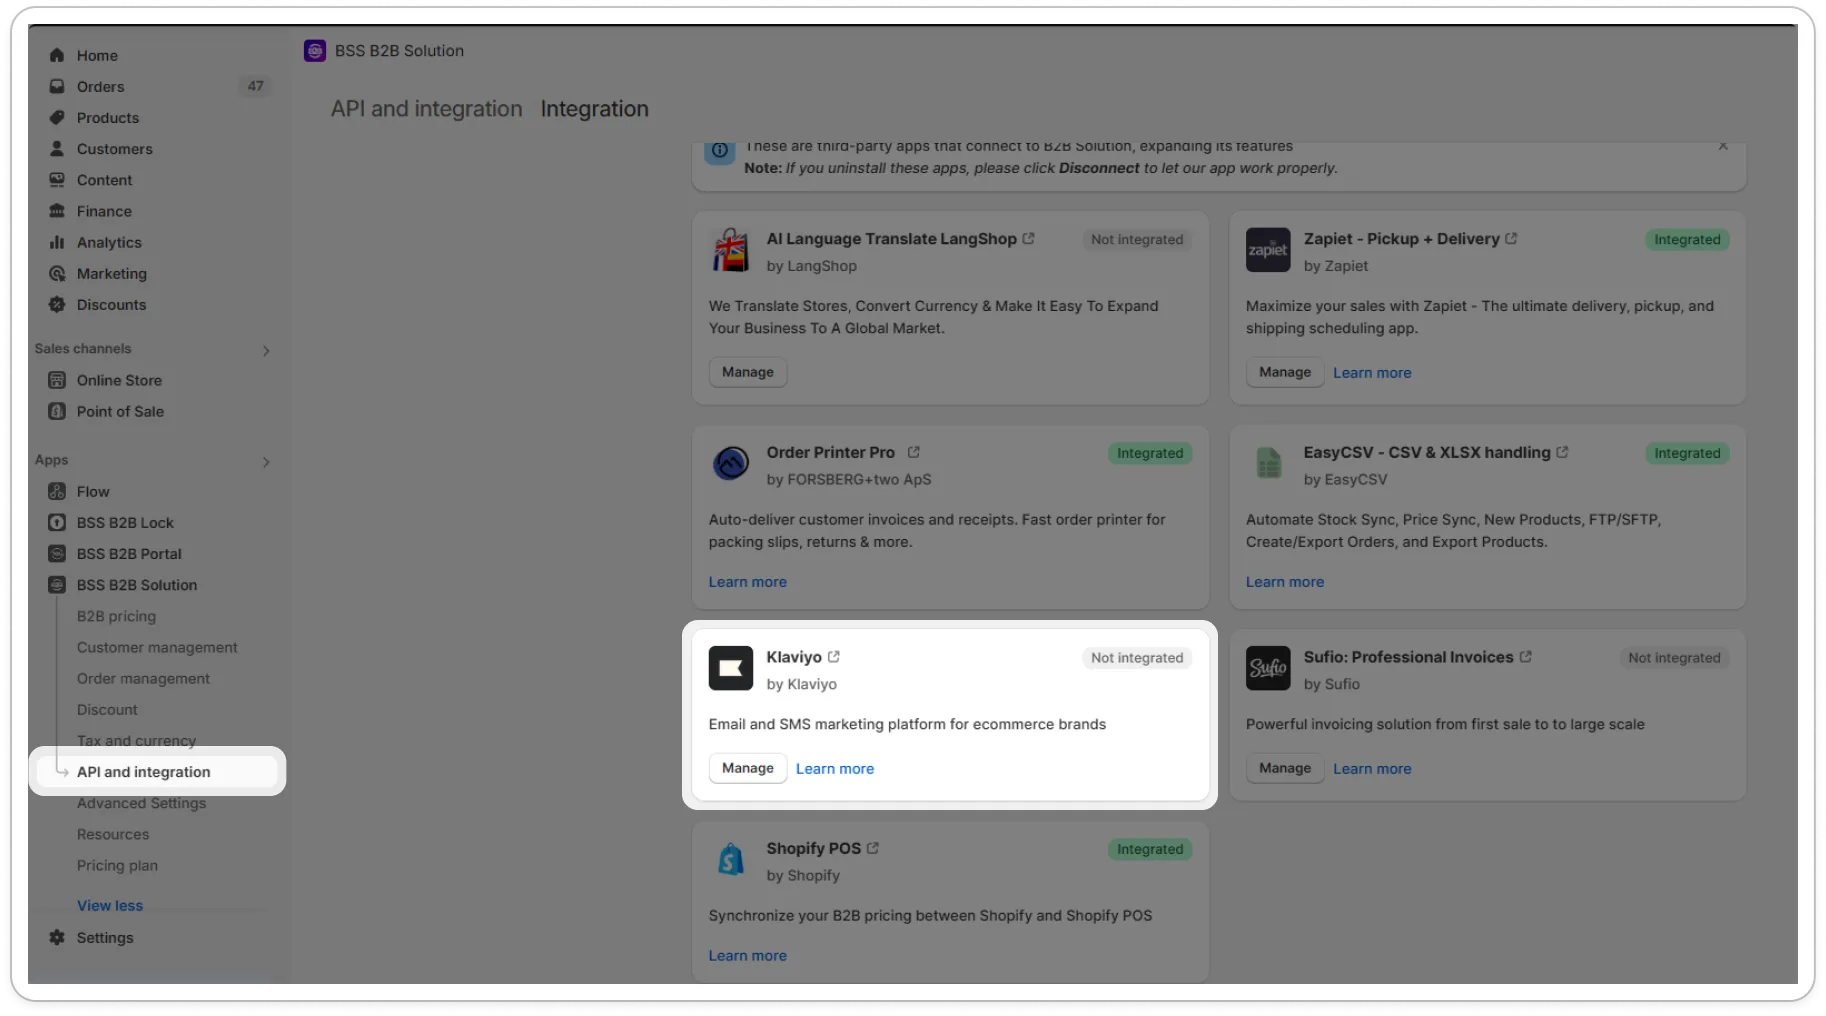
Task: Open BSS B2B Lock app
Action: pos(125,522)
